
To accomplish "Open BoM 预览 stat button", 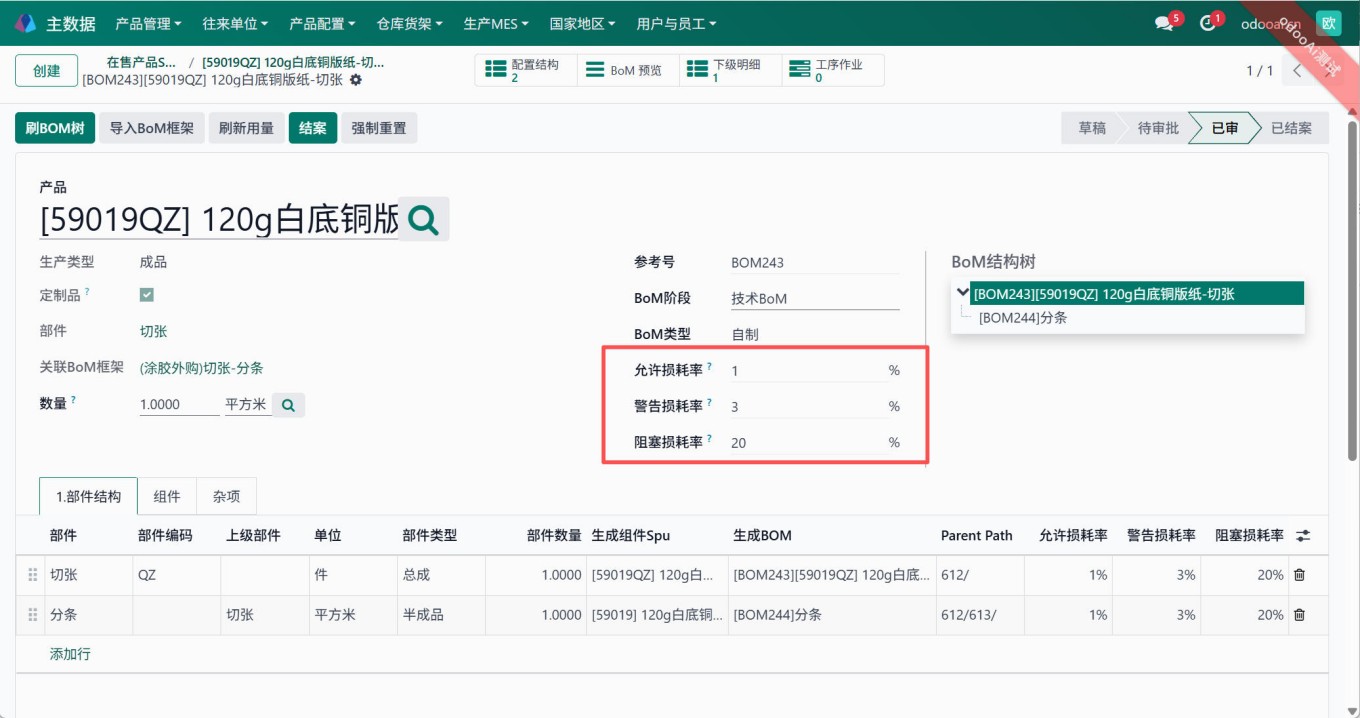I will tap(628, 70).
